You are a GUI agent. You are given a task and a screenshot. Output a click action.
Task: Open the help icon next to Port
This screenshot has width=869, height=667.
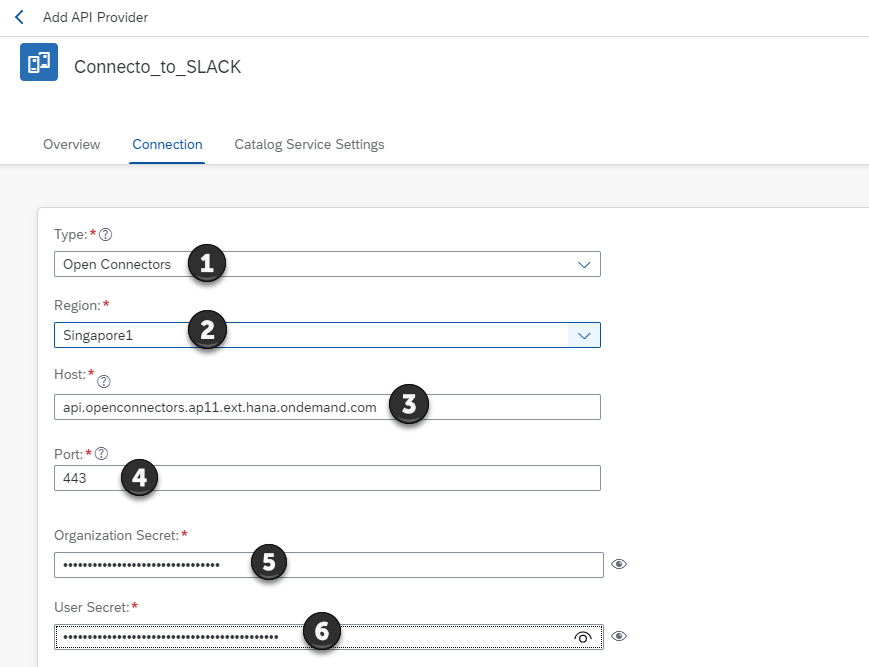tap(101, 454)
